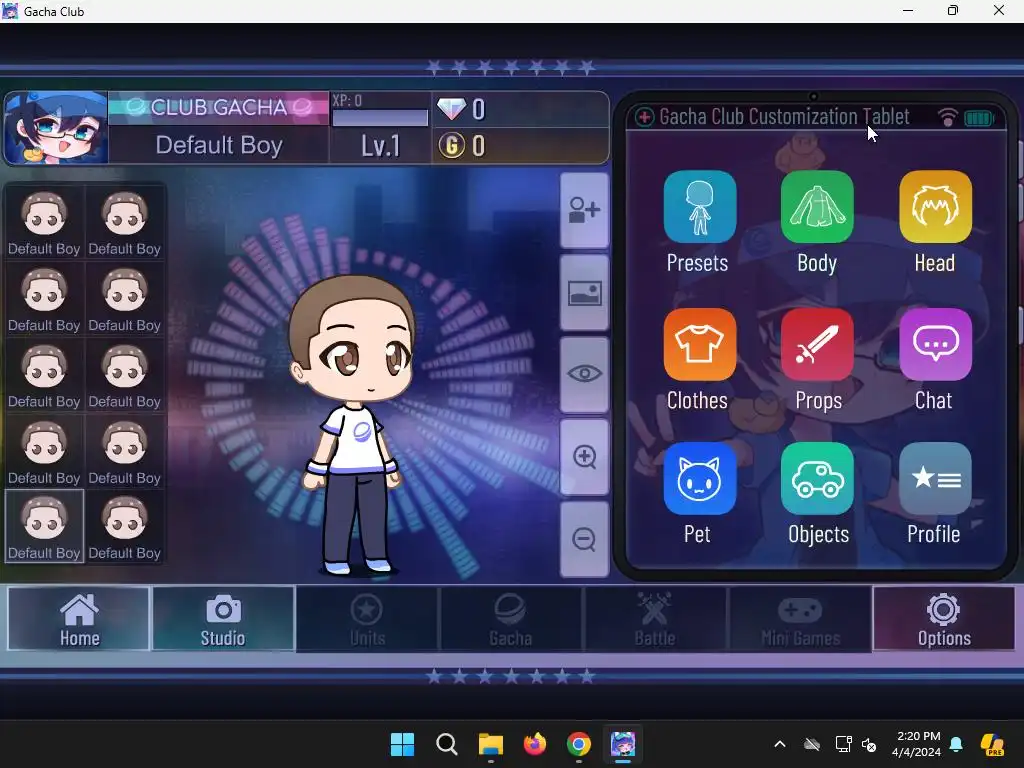Screen dimensions: 1024x768
Task: Show hidden system tray icons
Action: (x=780, y=744)
